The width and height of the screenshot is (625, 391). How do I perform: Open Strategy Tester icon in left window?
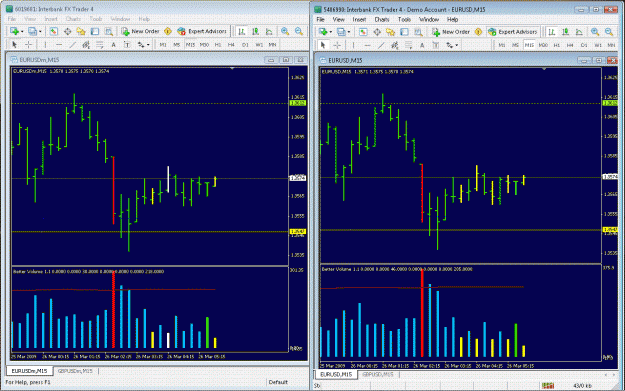108,31
